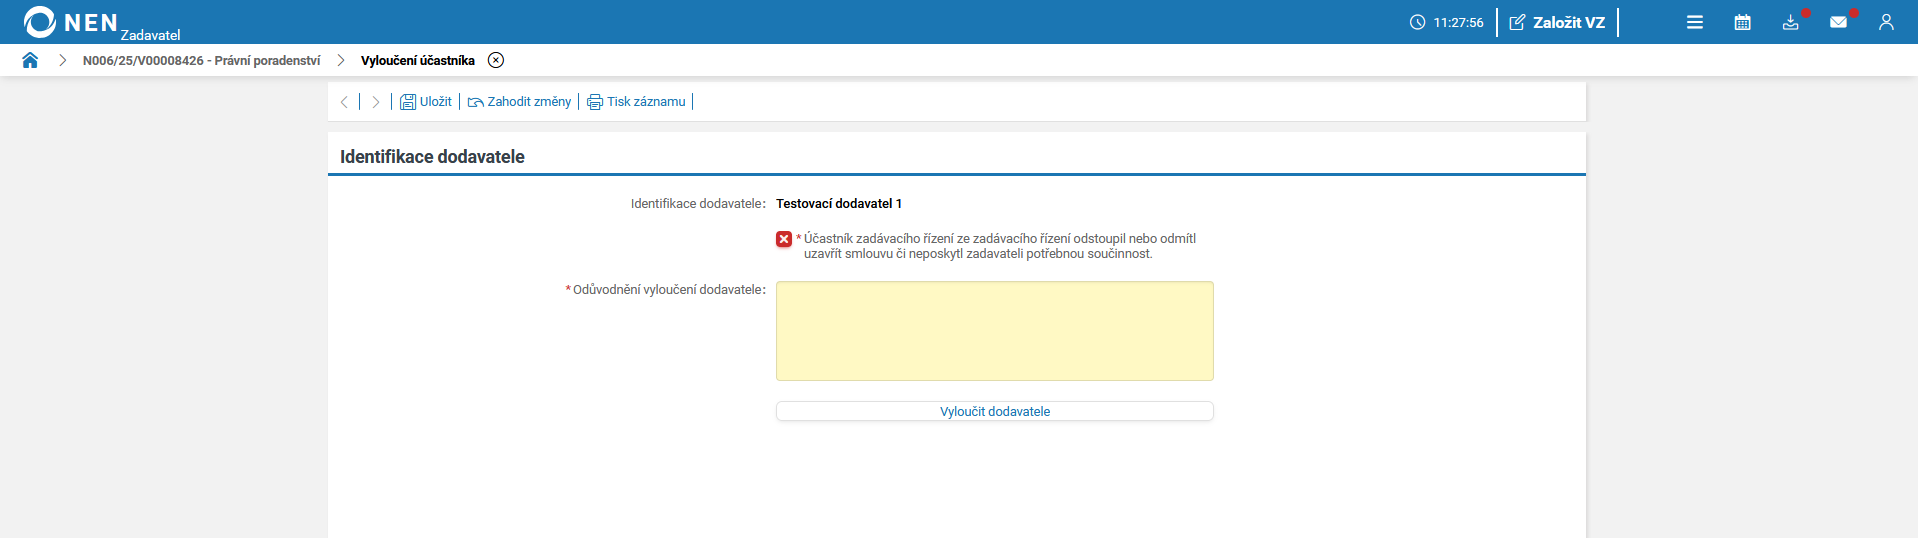Go to previous record arrow
The image size is (1918, 538).
point(344,102)
